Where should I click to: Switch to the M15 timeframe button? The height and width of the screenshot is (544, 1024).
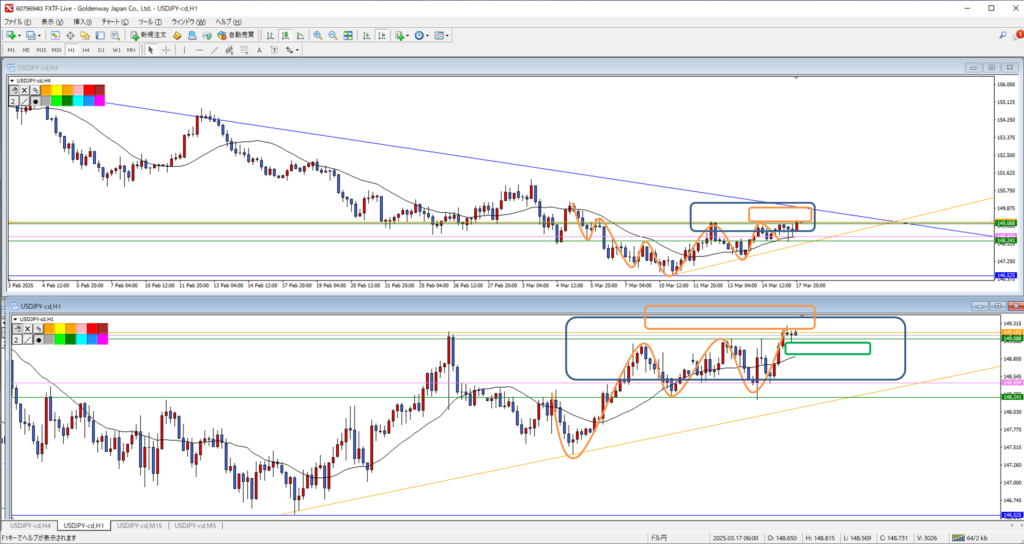[x=41, y=50]
